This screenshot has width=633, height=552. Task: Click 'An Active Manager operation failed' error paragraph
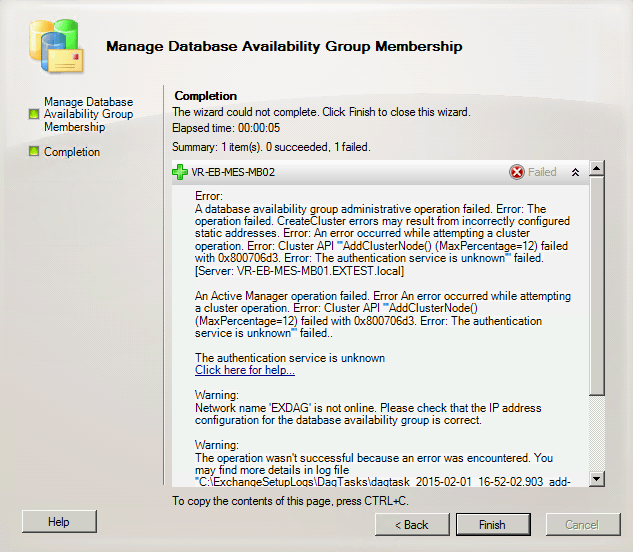[383, 315]
